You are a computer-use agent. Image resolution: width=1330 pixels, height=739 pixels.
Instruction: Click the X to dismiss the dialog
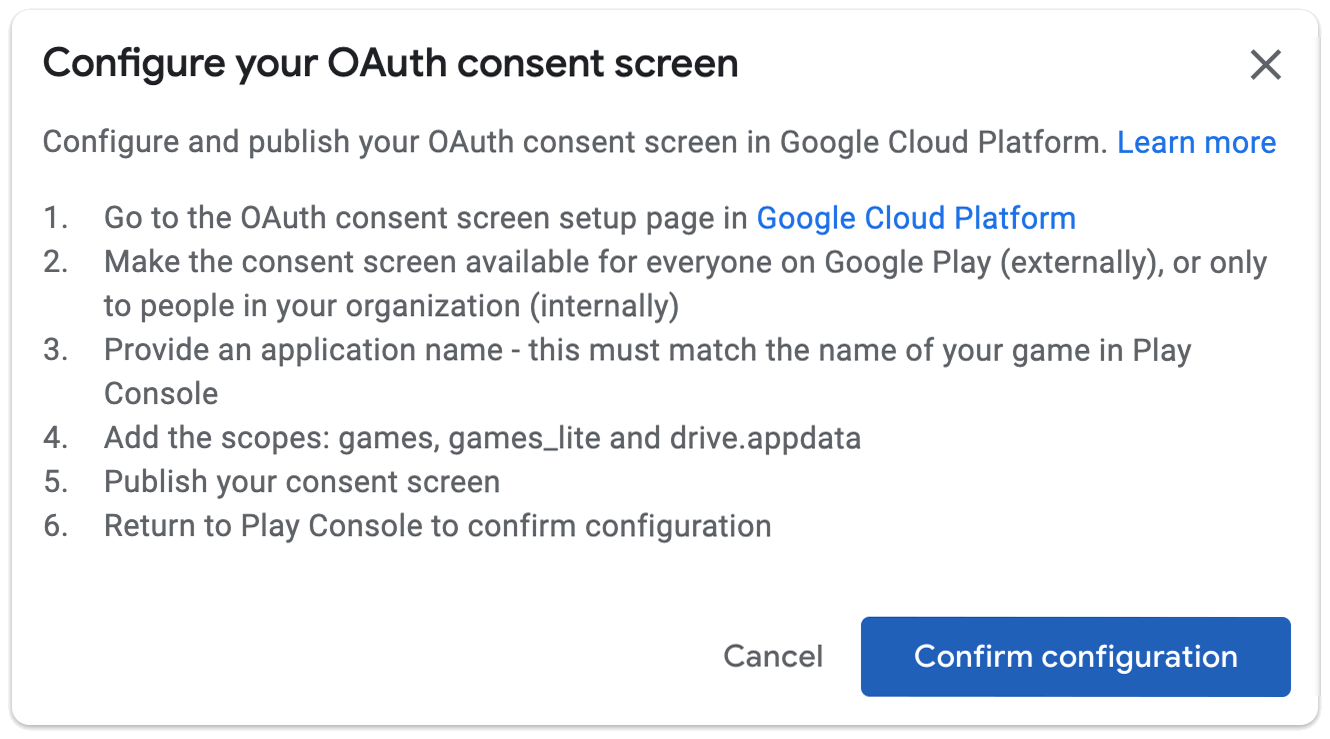coord(1265,65)
